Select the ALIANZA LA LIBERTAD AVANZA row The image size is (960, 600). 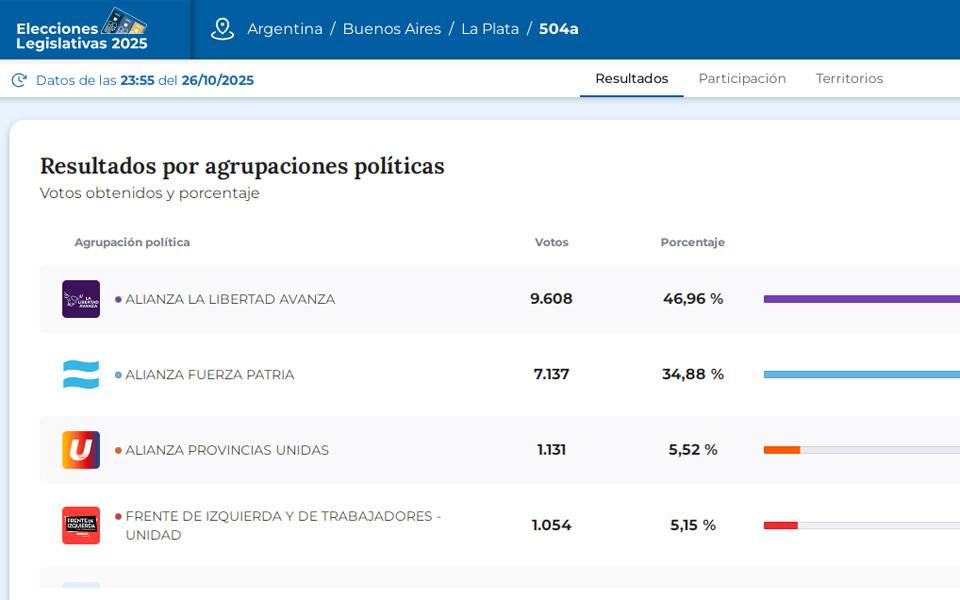(x=230, y=299)
